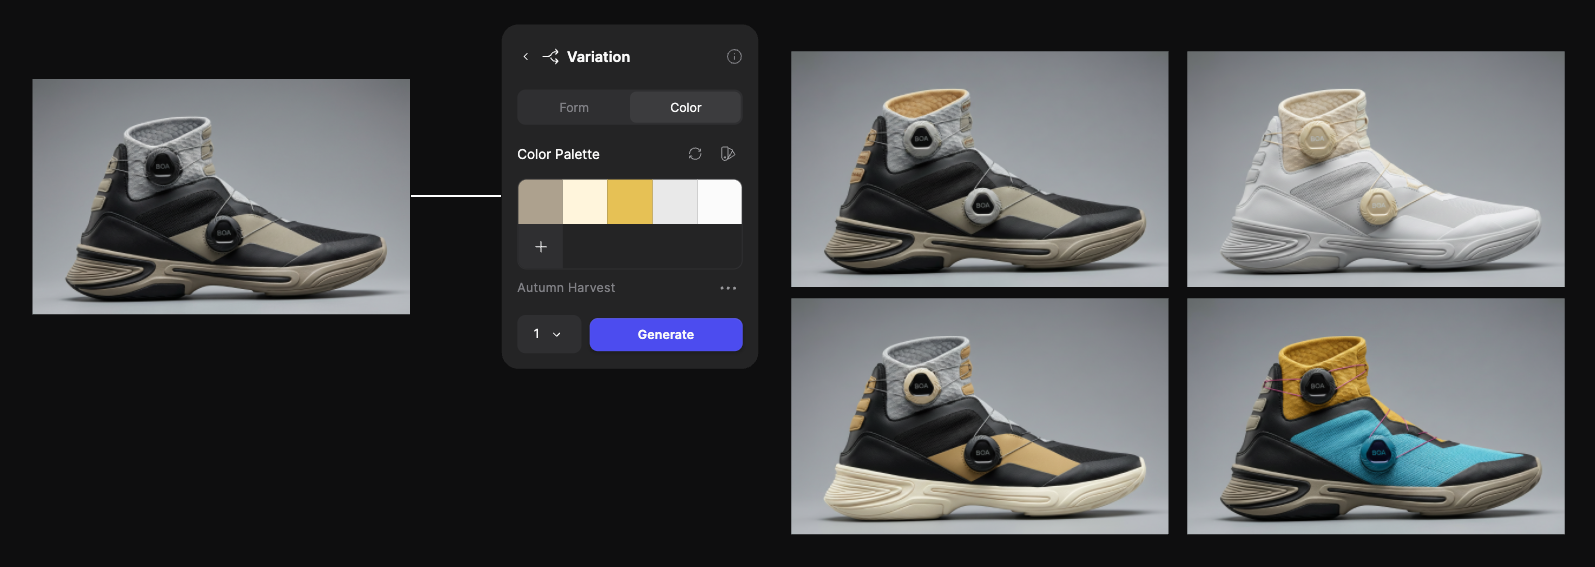This screenshot has width=1595, height=567.
Task: Open the cream-soled shoe variation
Action: pos(980,416)
